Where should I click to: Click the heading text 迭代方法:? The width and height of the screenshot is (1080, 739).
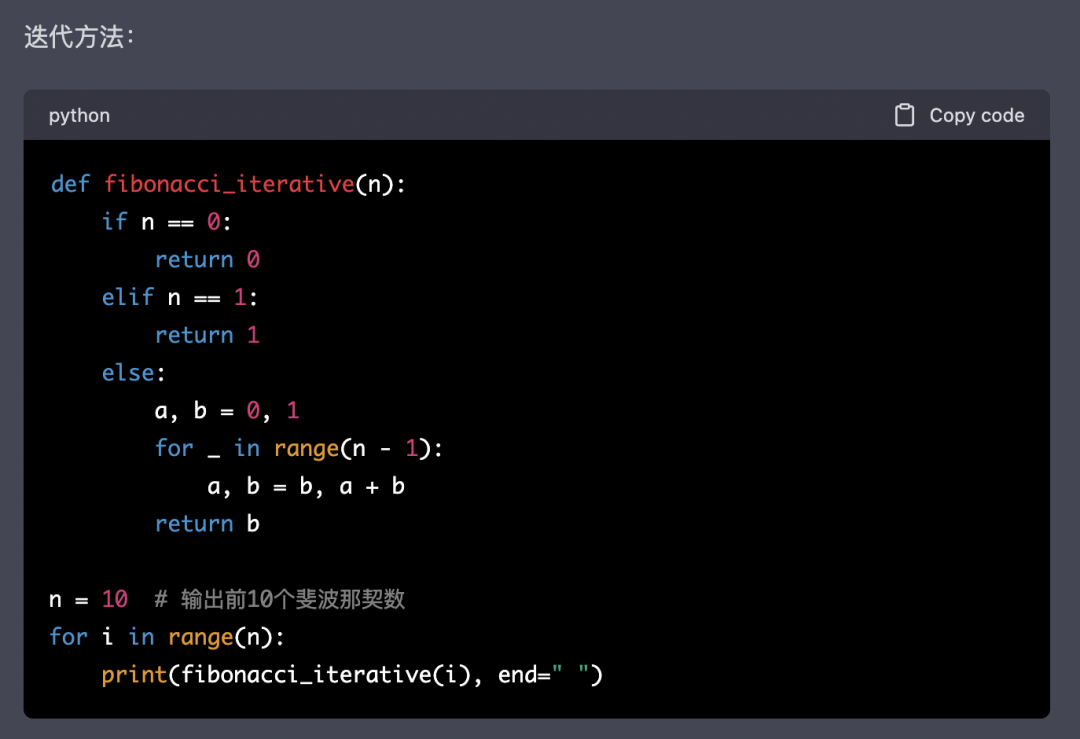point(79,37)
